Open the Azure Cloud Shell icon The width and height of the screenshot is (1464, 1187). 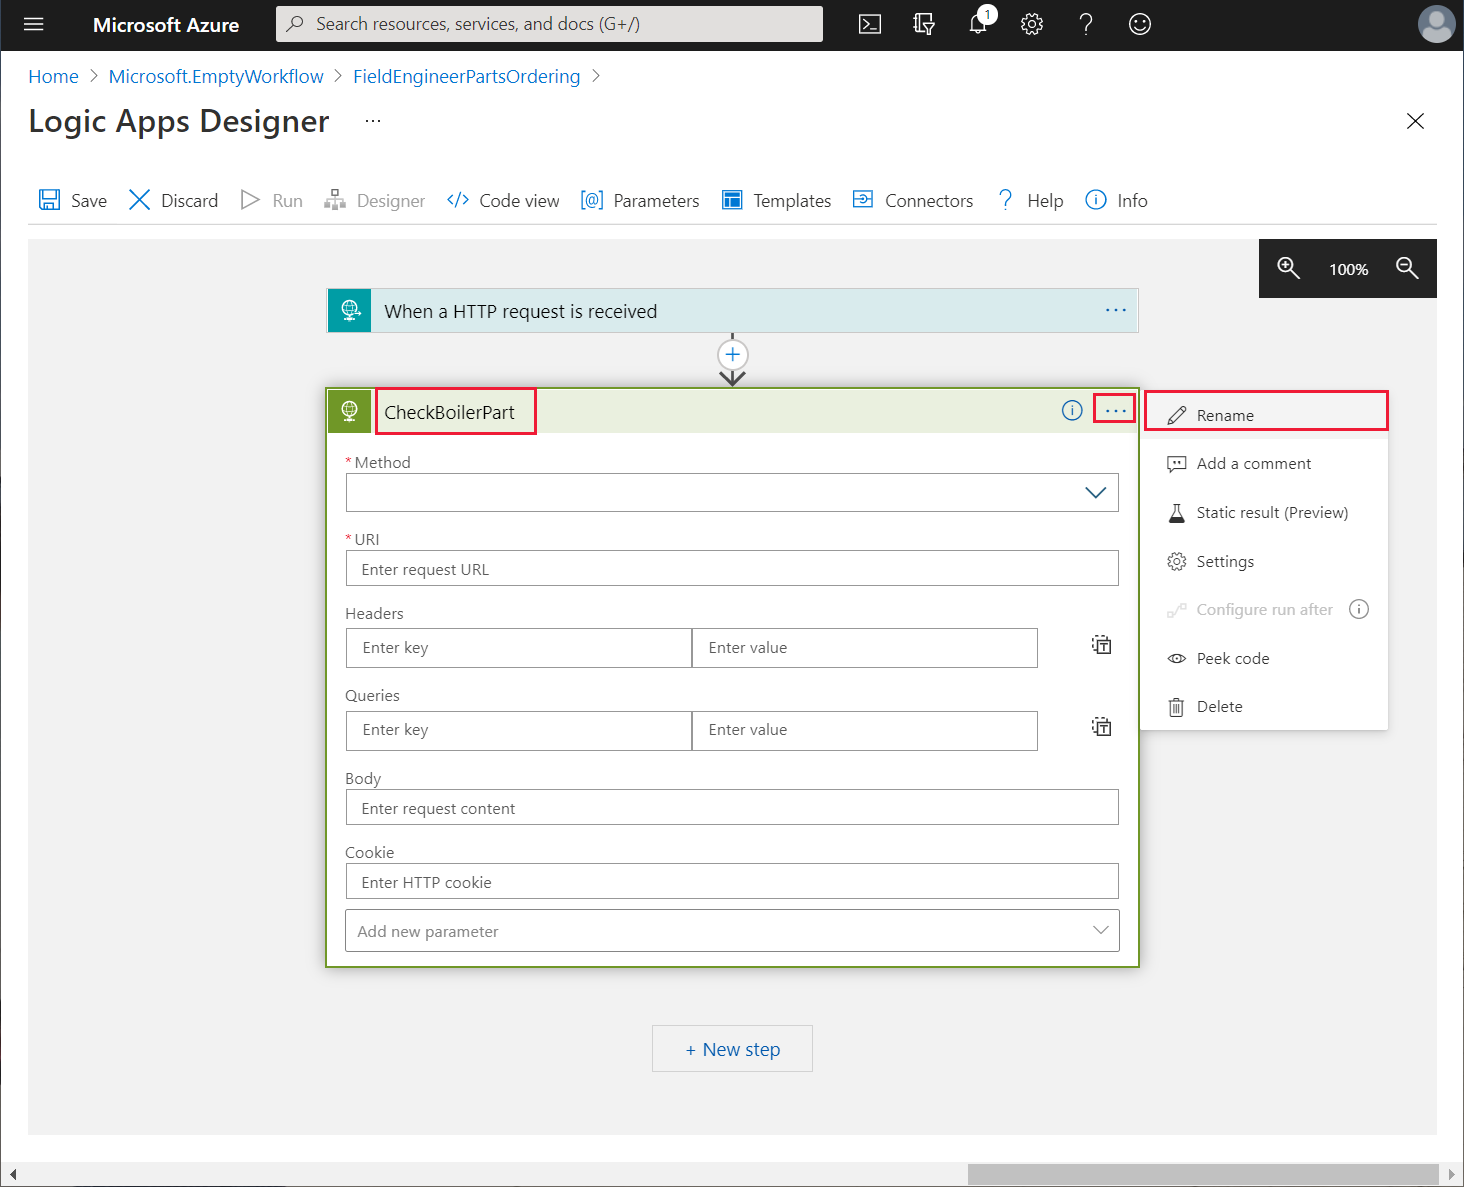870,25
